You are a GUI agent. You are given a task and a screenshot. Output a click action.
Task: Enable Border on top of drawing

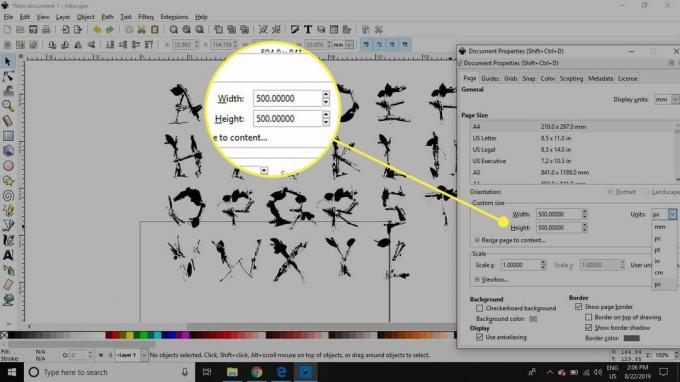click(x=588, y=317)
